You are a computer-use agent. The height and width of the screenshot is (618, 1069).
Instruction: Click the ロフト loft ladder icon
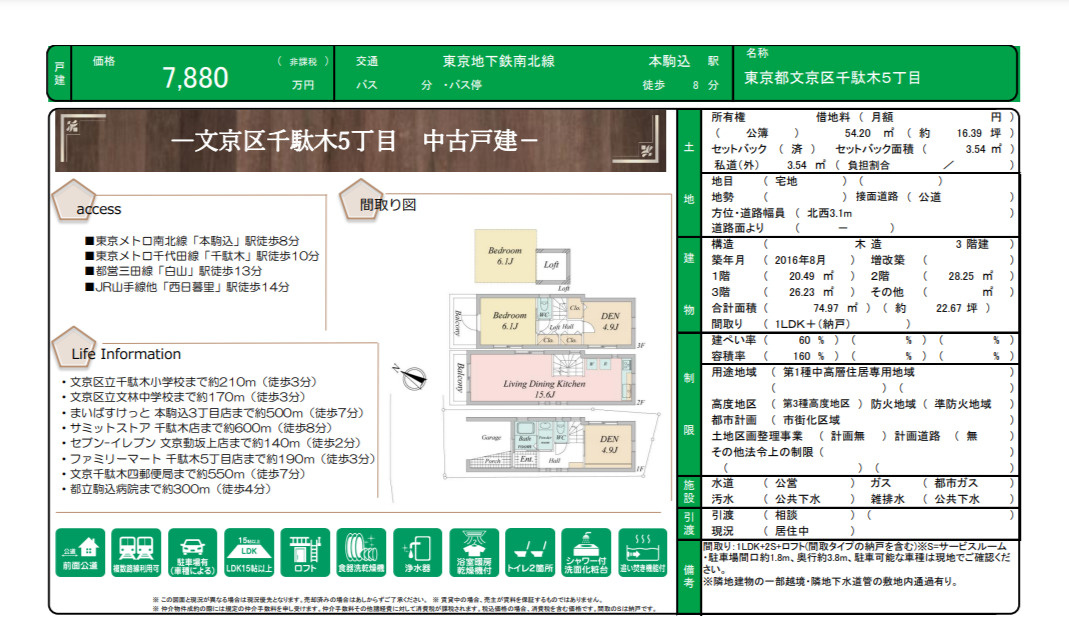tap(305, 553)
